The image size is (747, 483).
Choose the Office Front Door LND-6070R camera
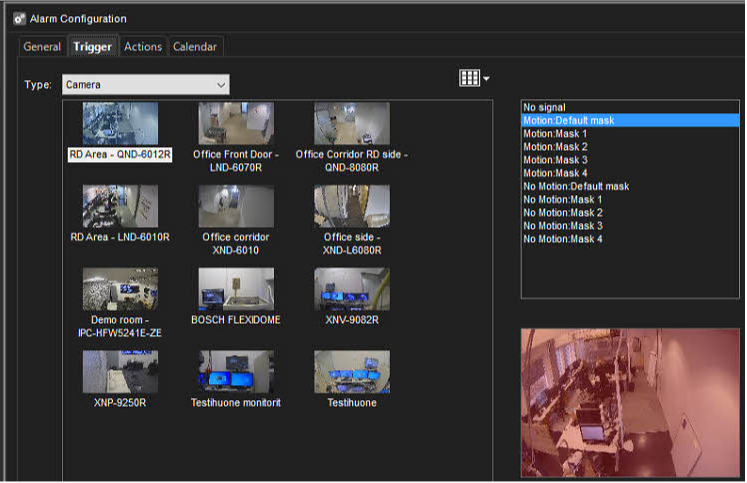236,125
